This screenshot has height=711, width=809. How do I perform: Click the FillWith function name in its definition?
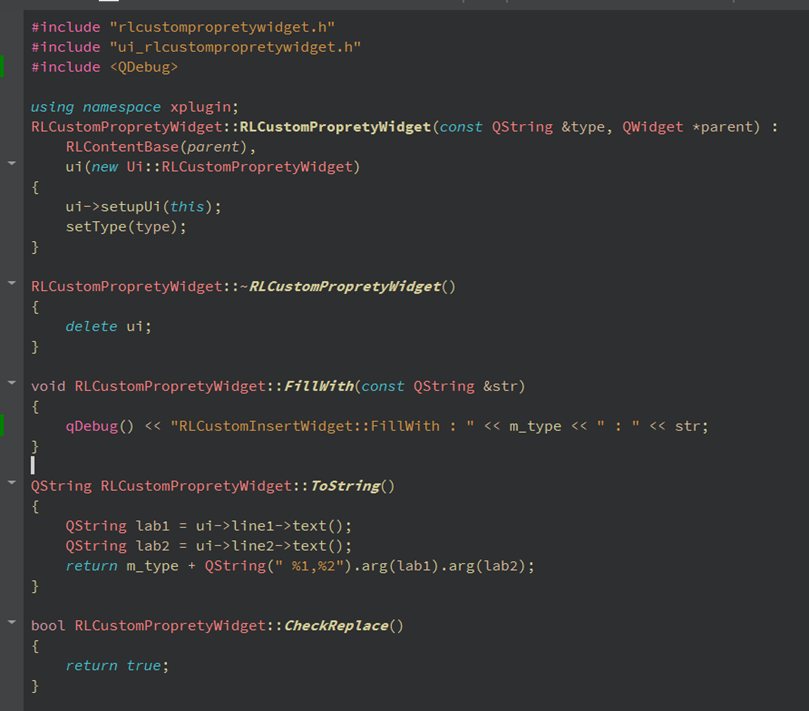(x=319, y=386)
